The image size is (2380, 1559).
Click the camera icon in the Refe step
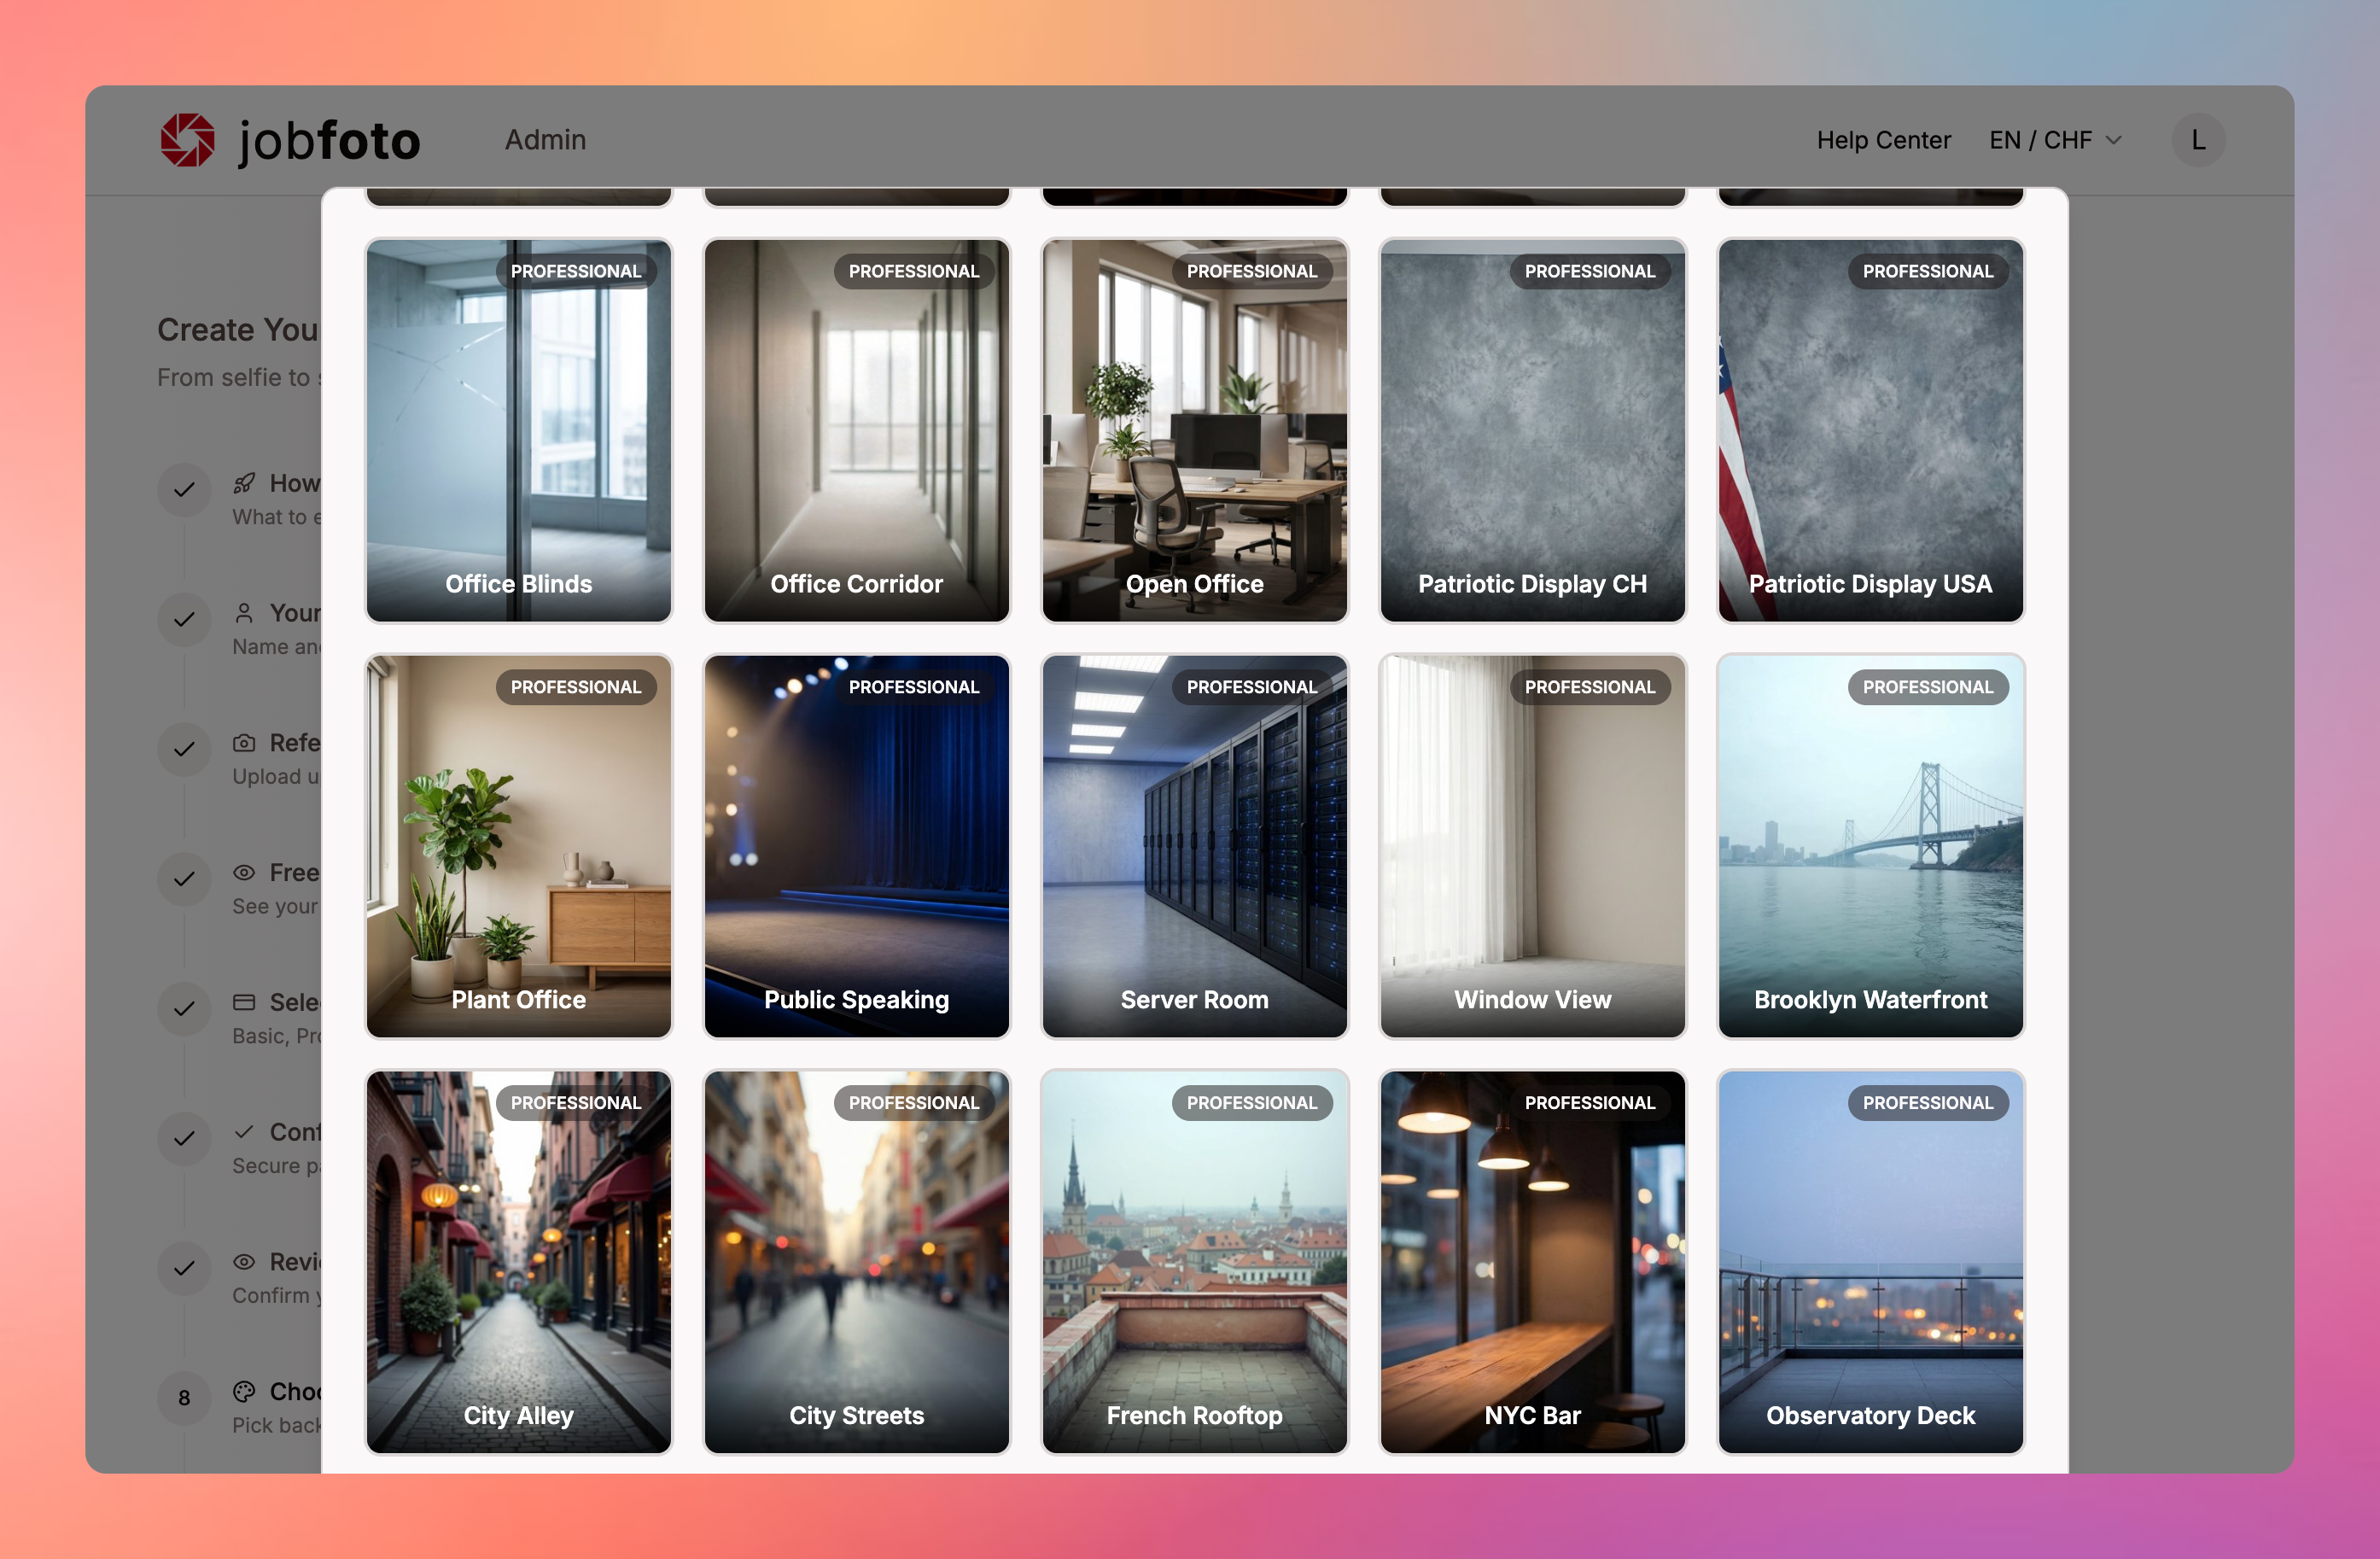[x=244, y=743]
